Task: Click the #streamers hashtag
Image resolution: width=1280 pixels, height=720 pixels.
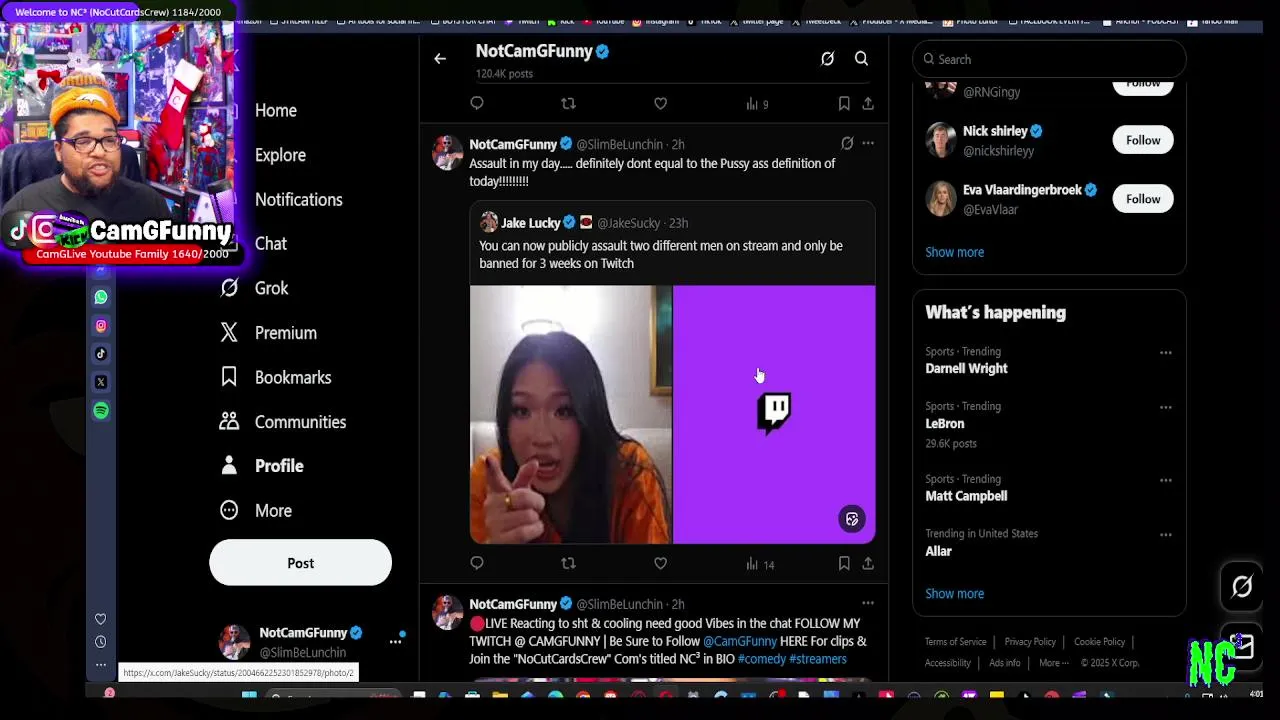Action: 818,660
